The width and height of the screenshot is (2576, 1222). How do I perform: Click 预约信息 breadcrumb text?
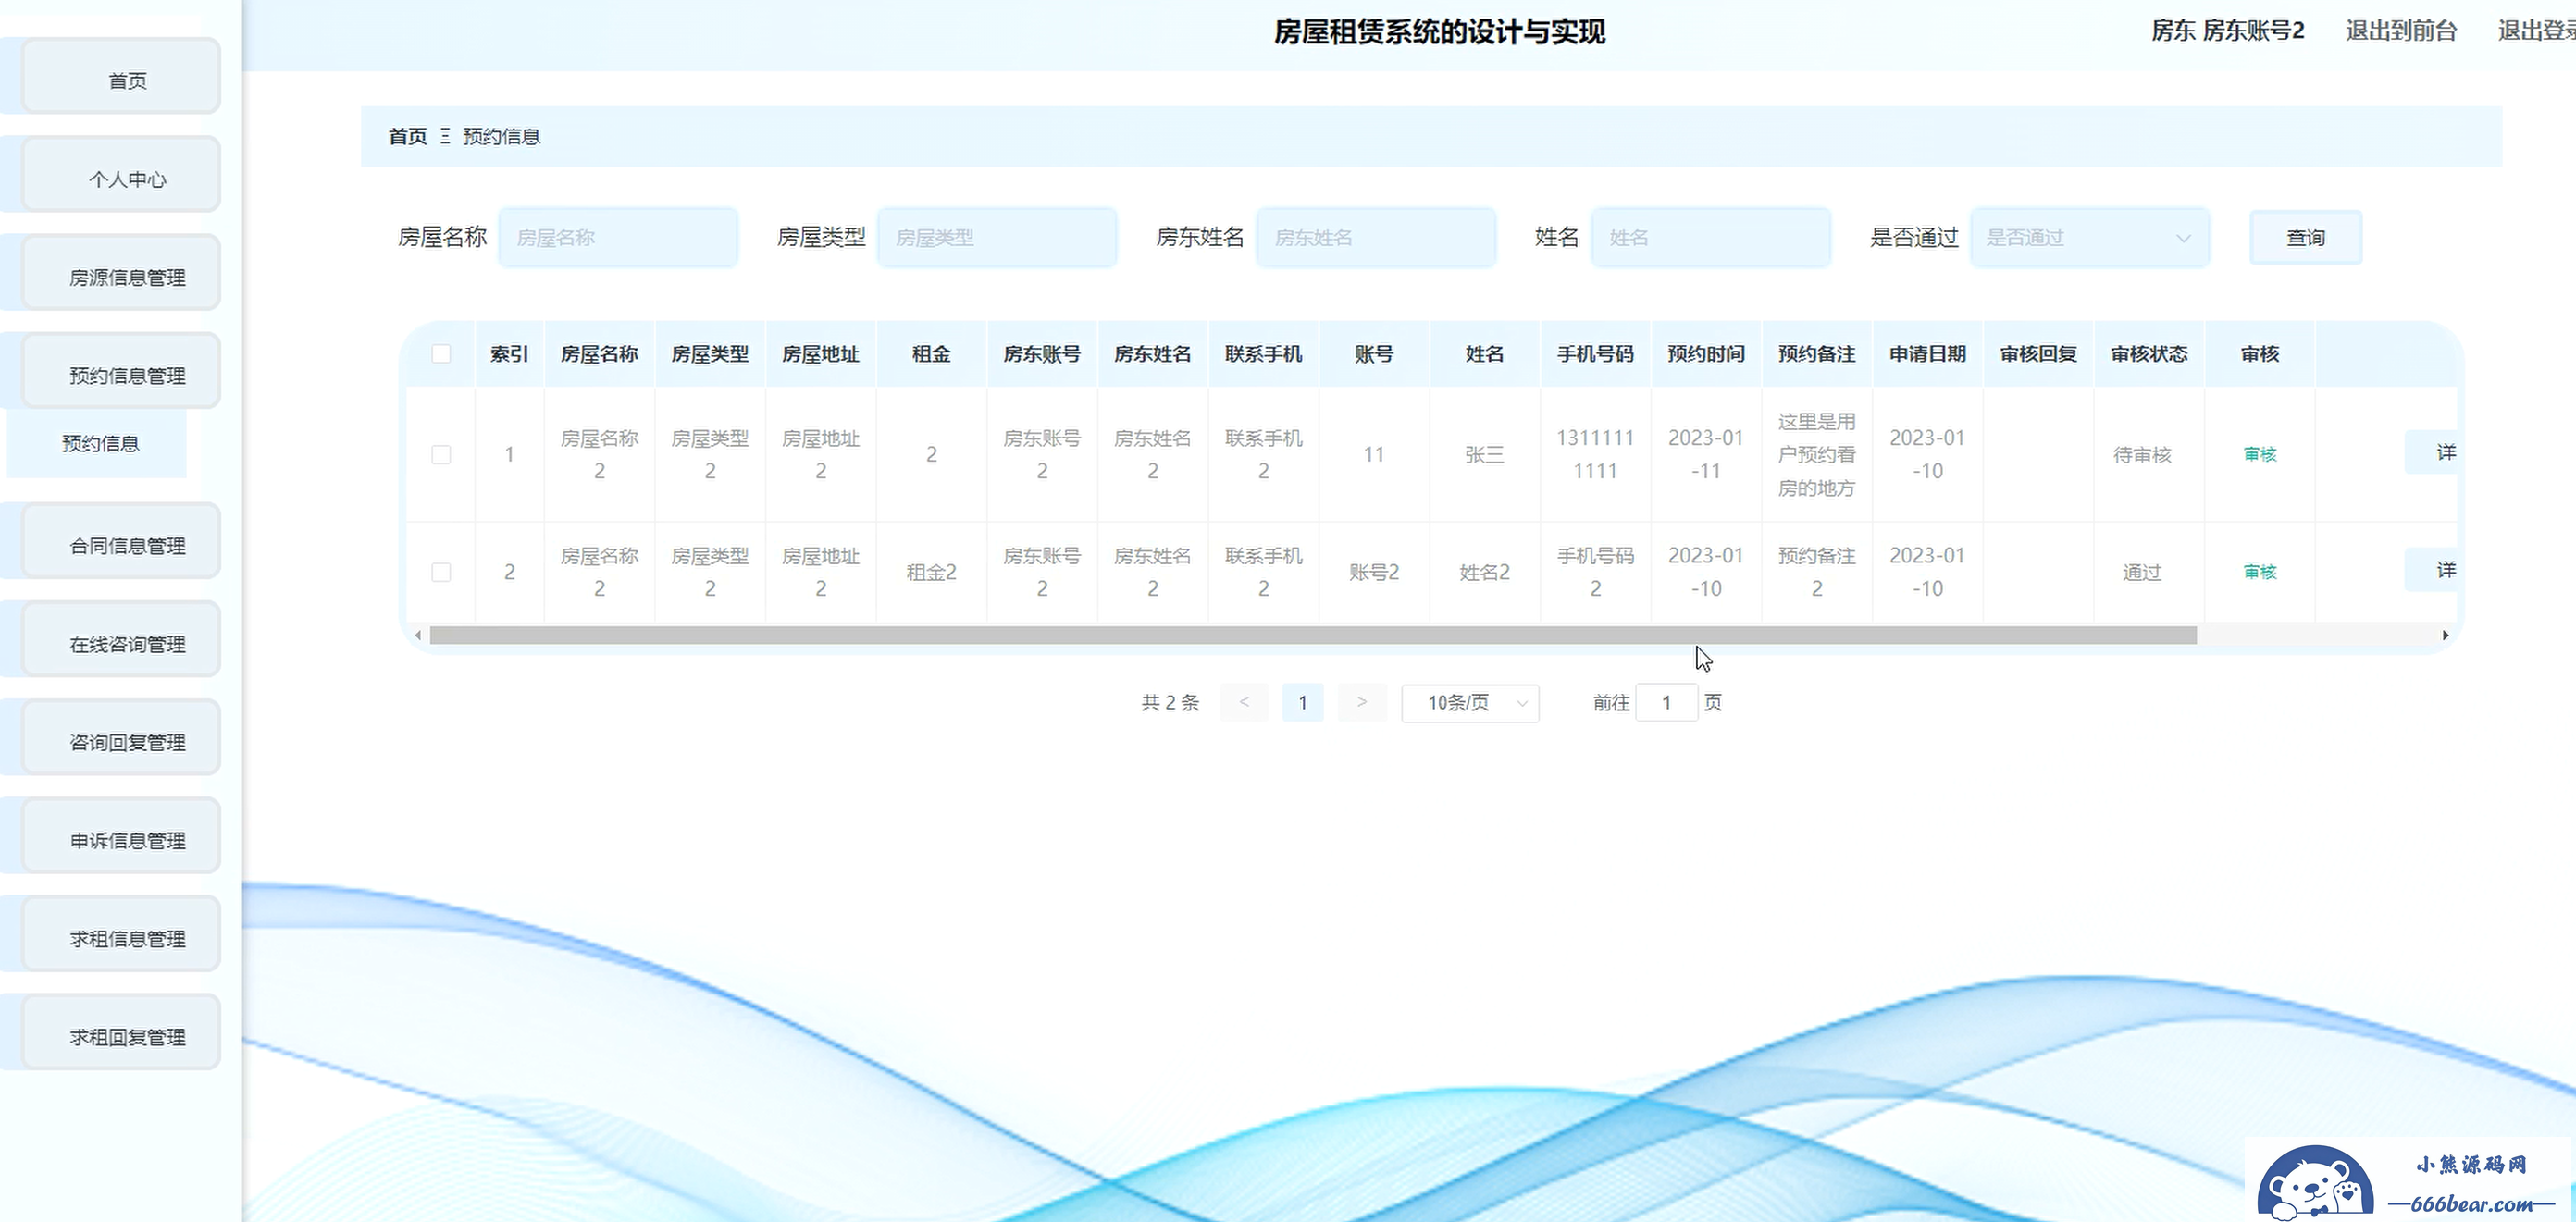501,136
